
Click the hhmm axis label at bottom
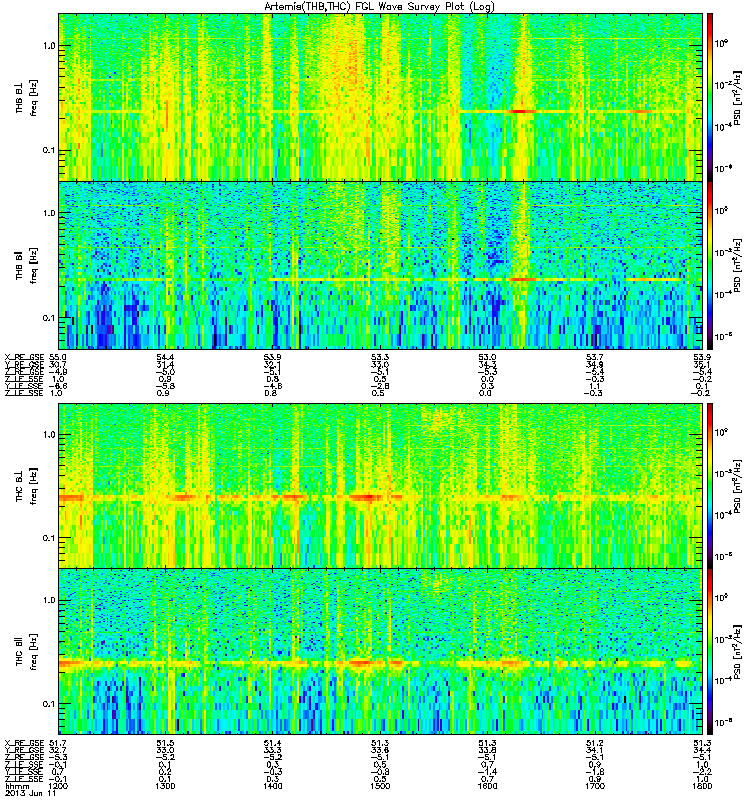(x=17, y=786)
